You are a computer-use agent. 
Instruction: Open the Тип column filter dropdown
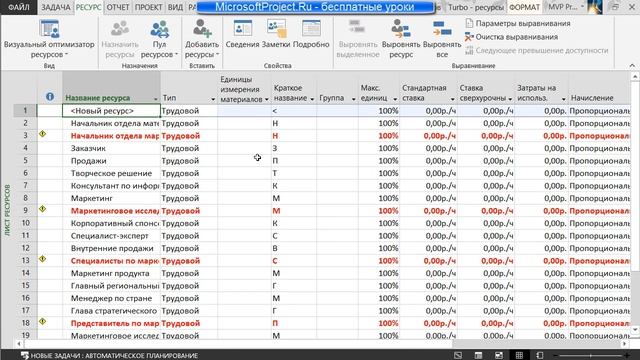tap(213, 99)
